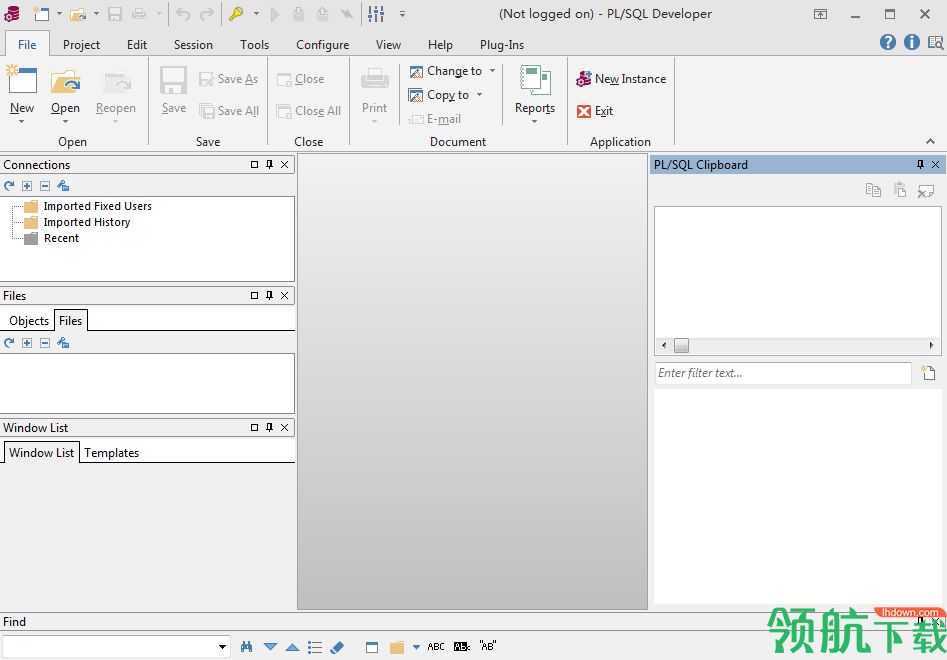Click the binoculars Find icon
This screenshot has height=660, width=947.
coord(246,647)
